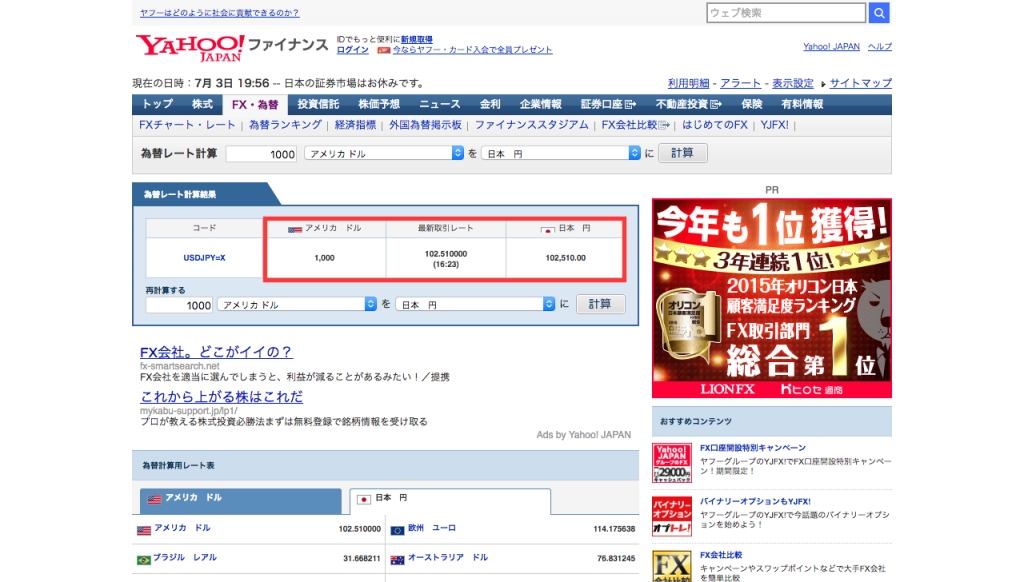Select the 有料情報 navigation tab
1024x582 pixels.
[x=802, y=104]
